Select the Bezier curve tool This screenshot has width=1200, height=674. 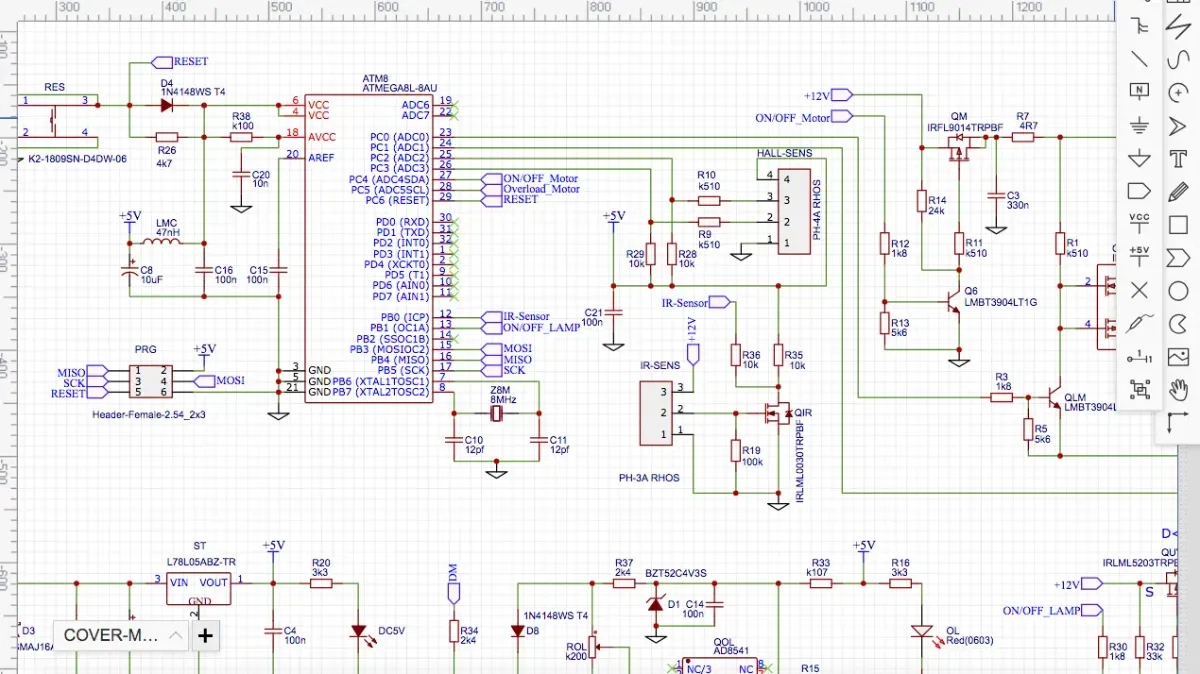coord(1178,58)
